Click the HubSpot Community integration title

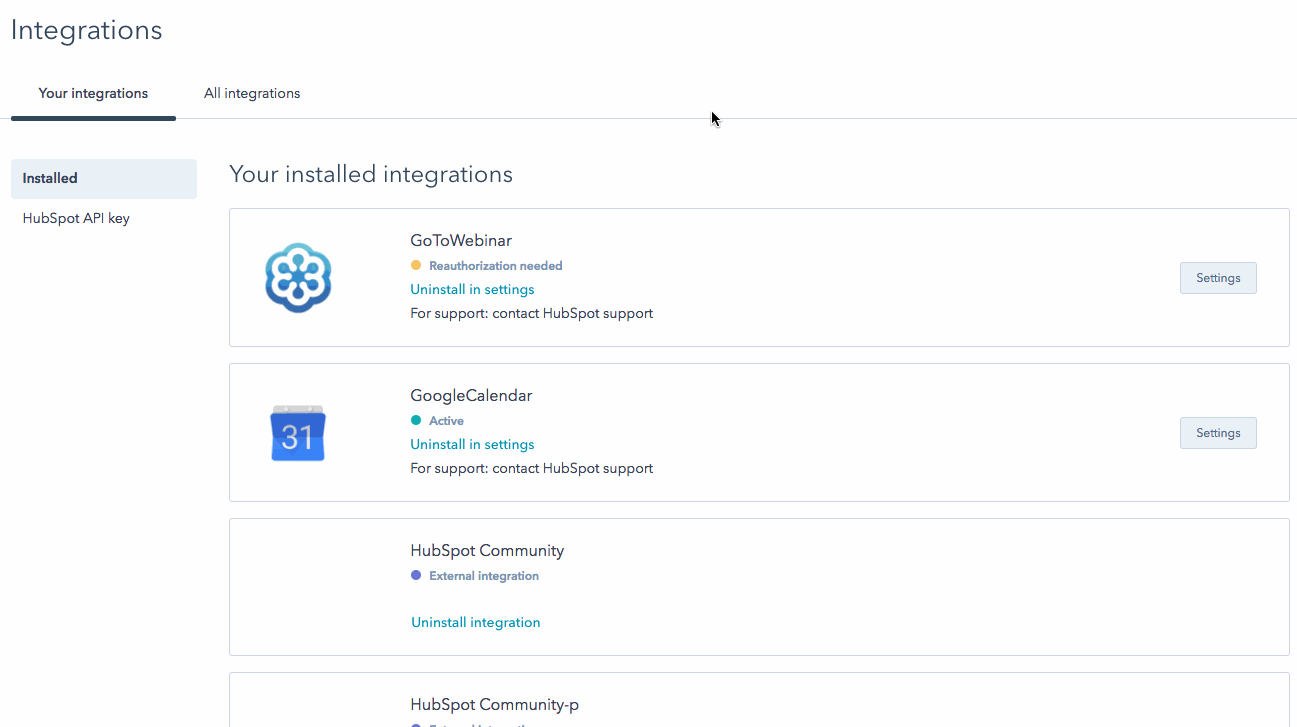487,550
